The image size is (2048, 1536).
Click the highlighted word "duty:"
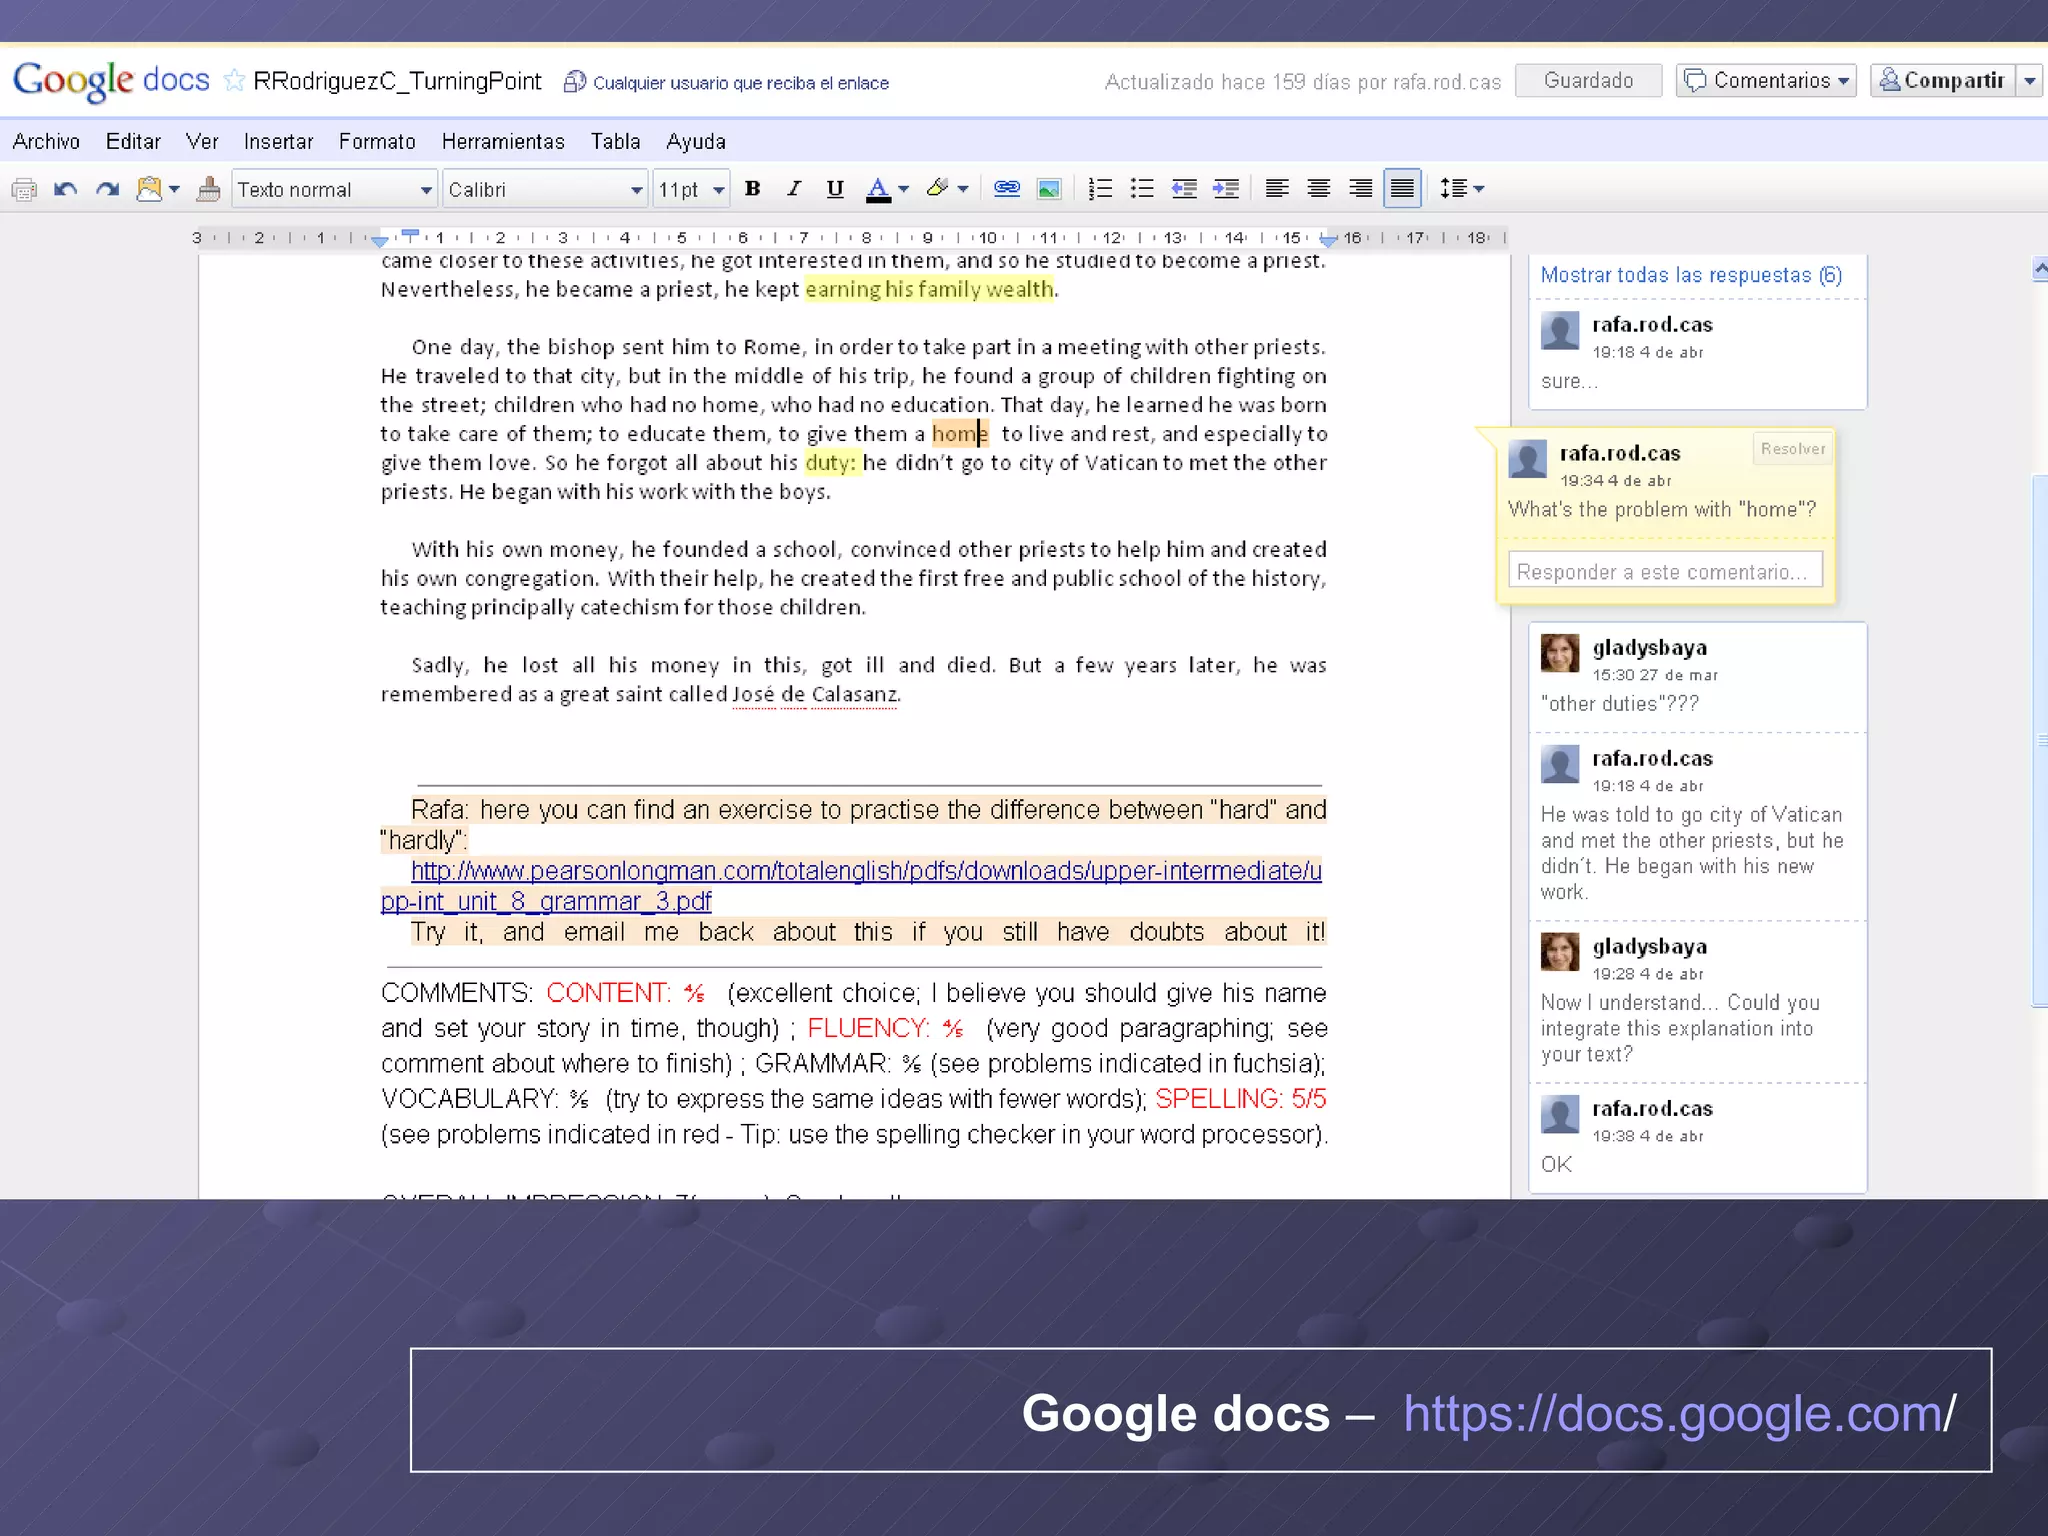[x=831, y=462]
